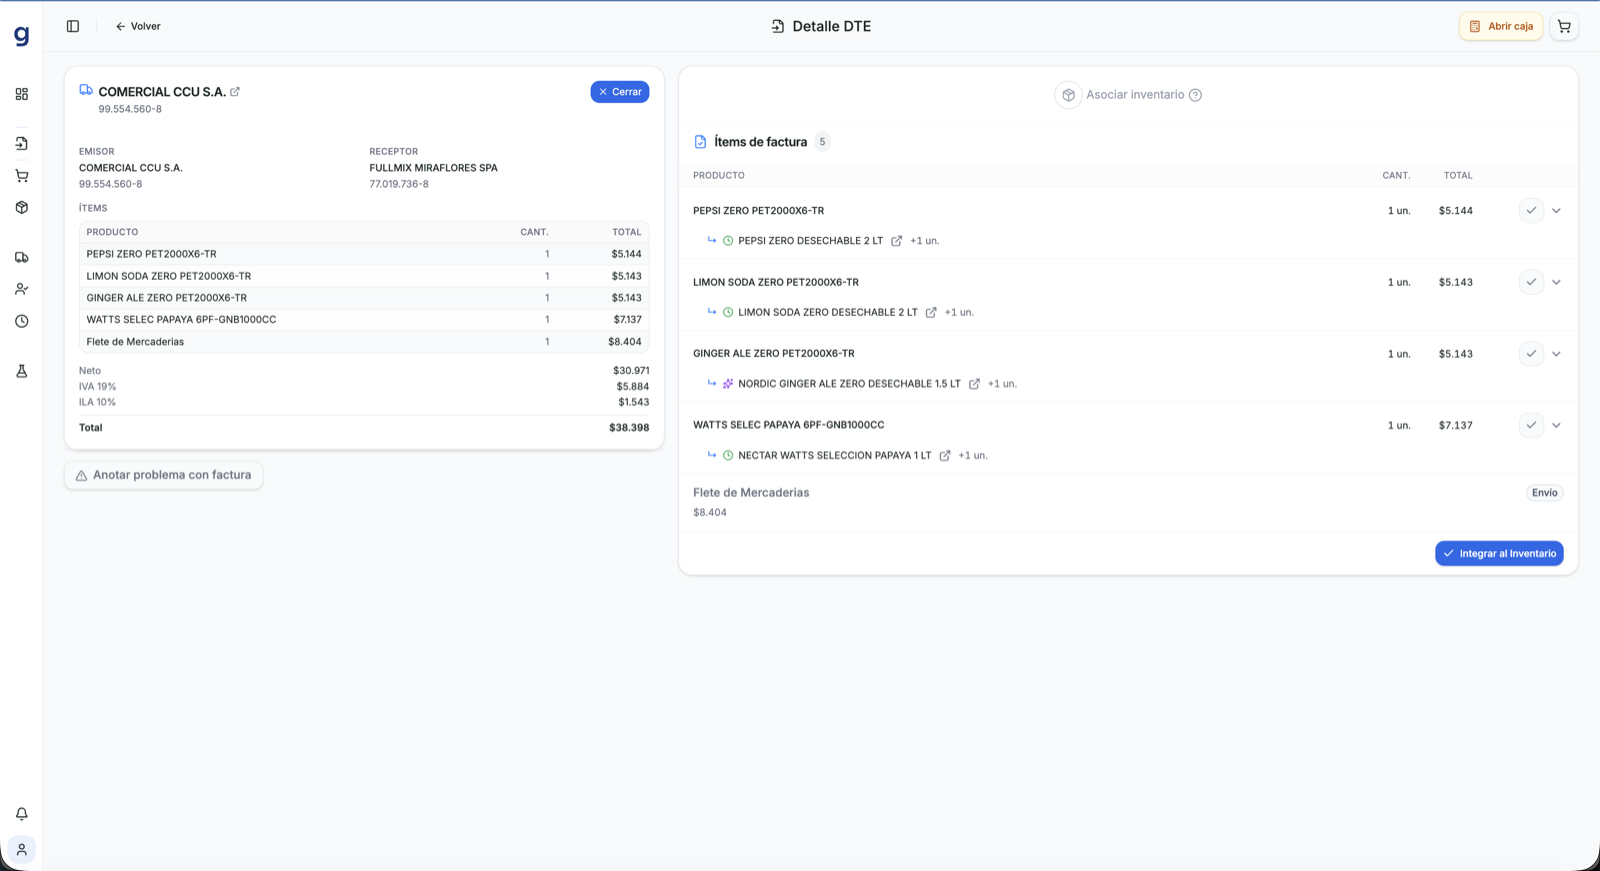1600x871 pixels.
Task: Click ILA 10% label
Action: coord(97,403)
